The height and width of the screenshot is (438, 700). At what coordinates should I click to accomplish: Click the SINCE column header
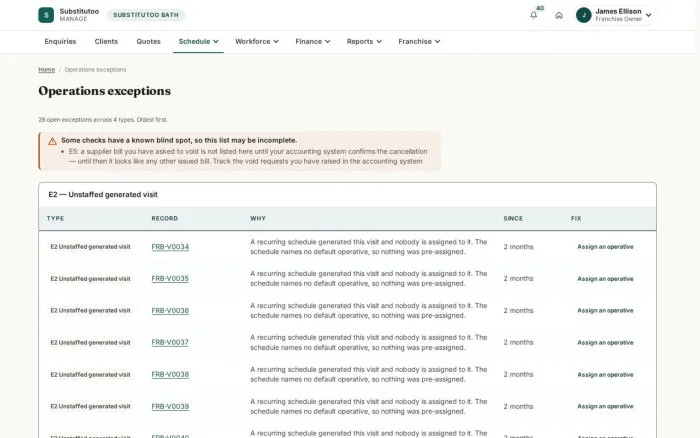(513, 218)
